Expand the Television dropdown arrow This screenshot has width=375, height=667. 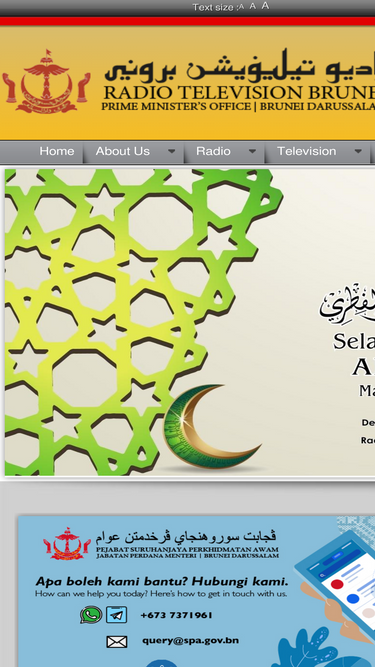pos(358,151)
